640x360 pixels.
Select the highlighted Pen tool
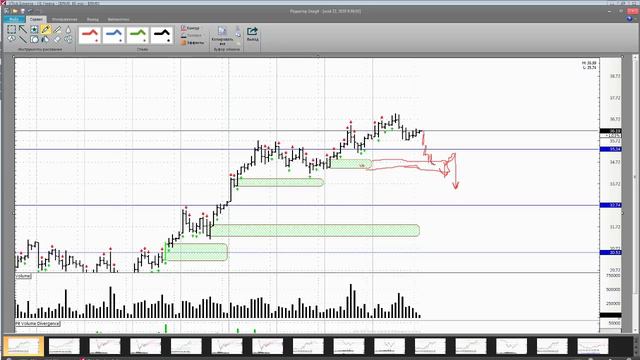coord(46,29)
